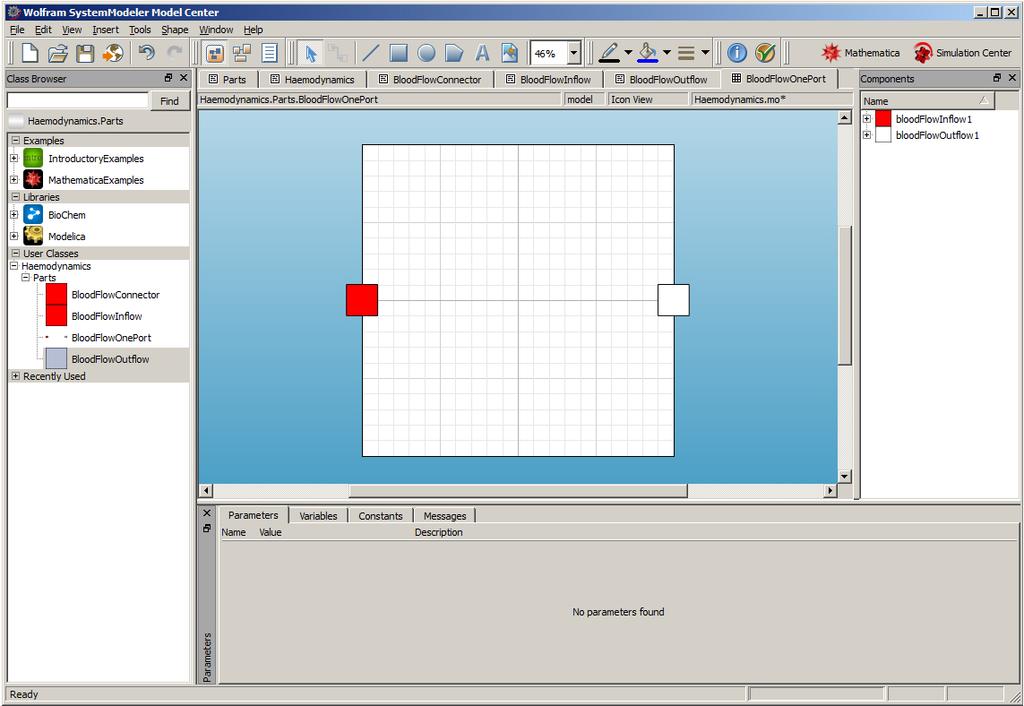Viewport: 1024px width, 706px height.
Task: Activate the connection line tool
Action: pos(337,53)
